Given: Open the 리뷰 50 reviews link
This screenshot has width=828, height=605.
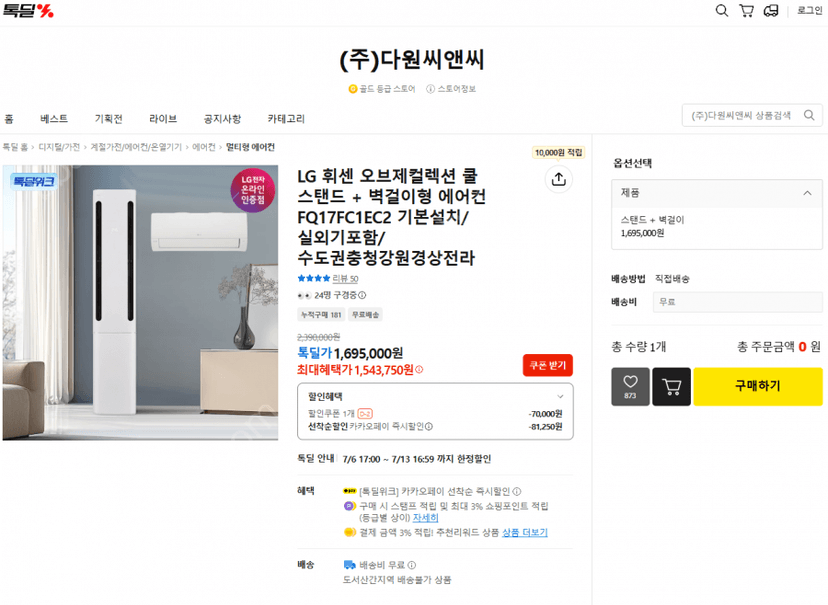Looking at the screenshot, I should click(345, 279).
